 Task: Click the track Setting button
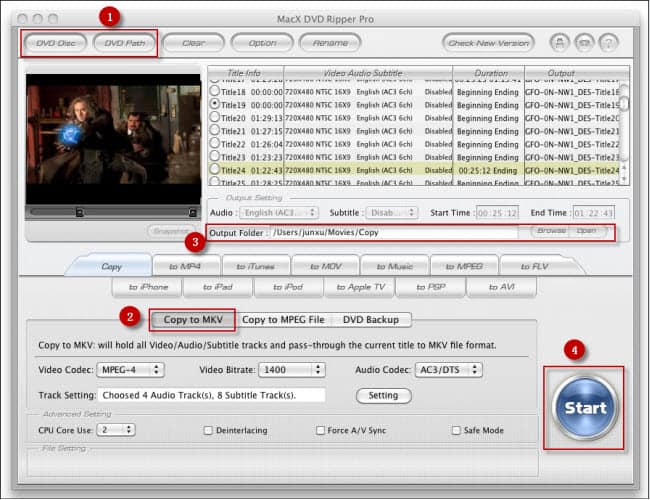pos(383,396)
